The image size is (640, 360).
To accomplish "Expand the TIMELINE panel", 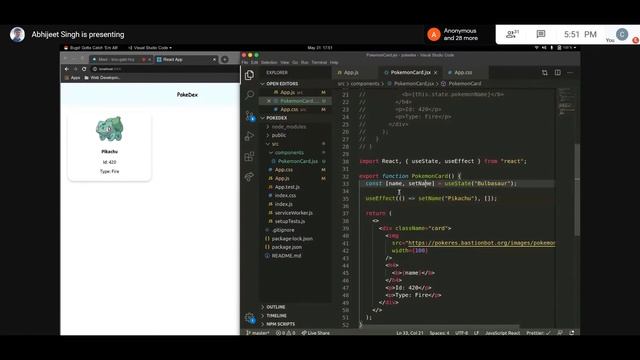I will [x=276, y=316].
